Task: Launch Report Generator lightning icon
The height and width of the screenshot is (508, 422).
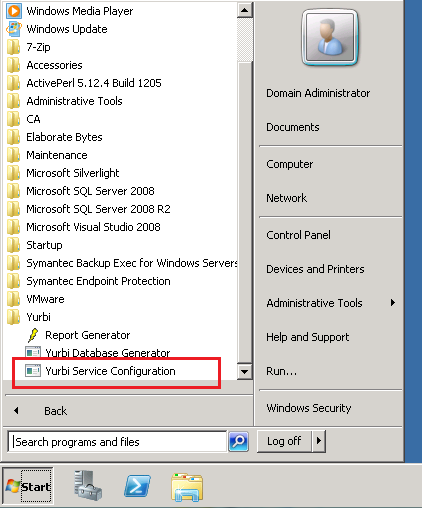Action: (x=33, y=335)
